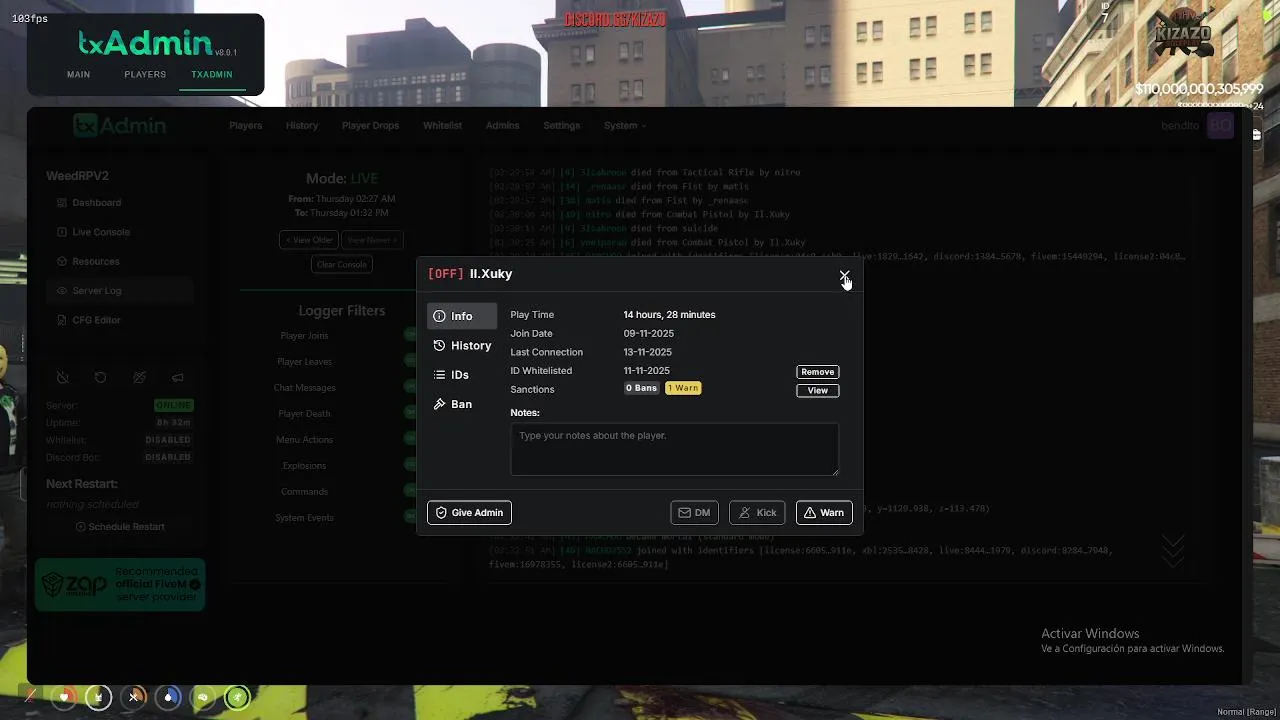View the player's sanctions
Viewport: 1280px width, 720px height.
tap(817, 390)
